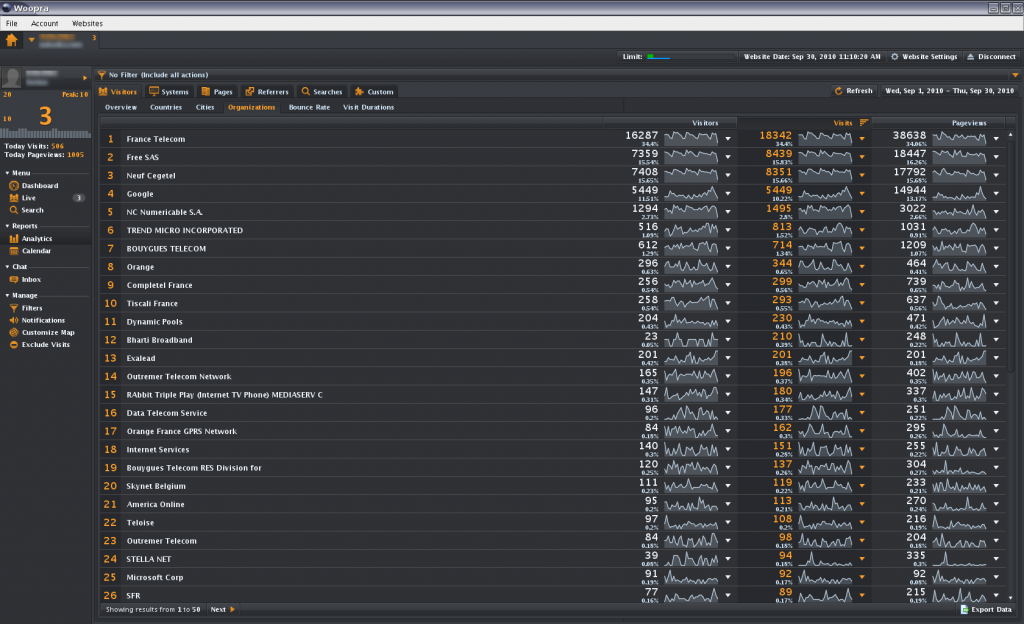Expand user profile arrow in sidebar
Image resolution: width=1024 pixels, height=624 pixels.
click(x=85, y=78)
